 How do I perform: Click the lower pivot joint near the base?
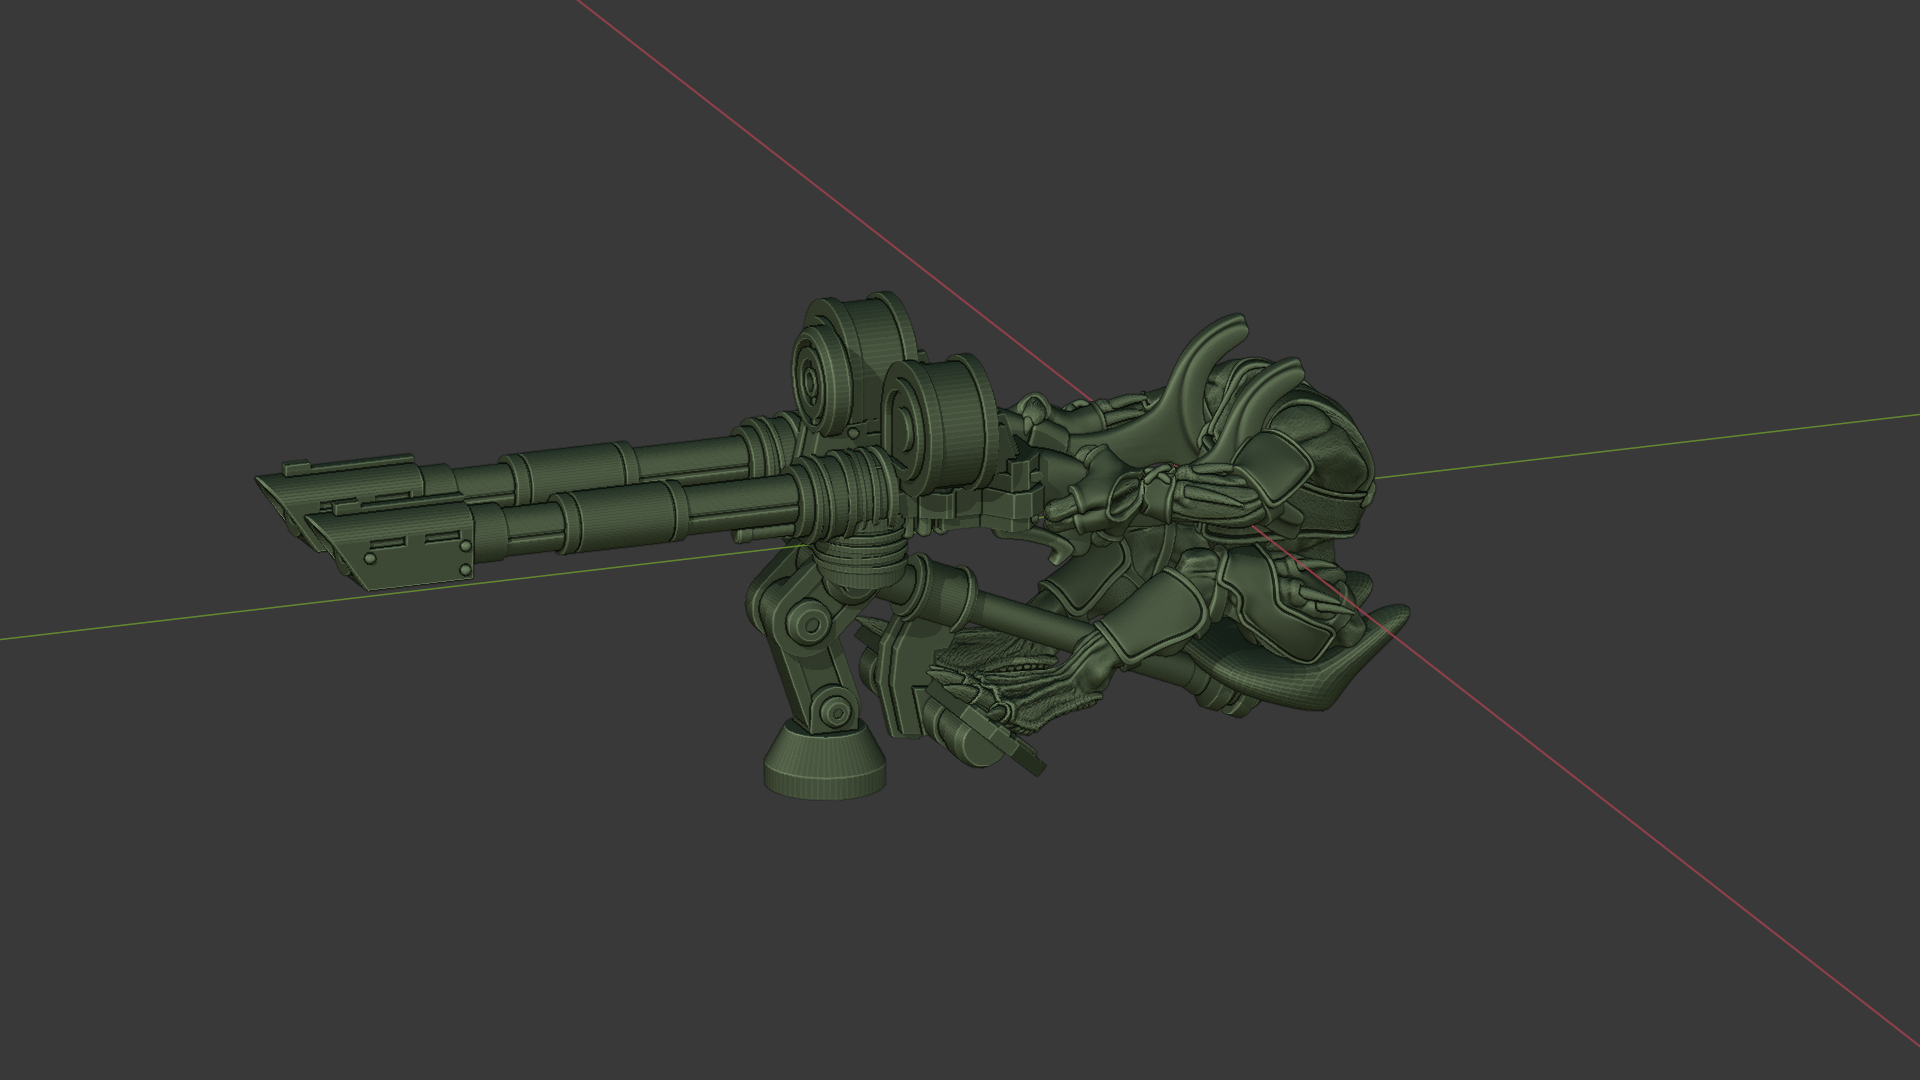pyautogui.click(x=832, y=710)
